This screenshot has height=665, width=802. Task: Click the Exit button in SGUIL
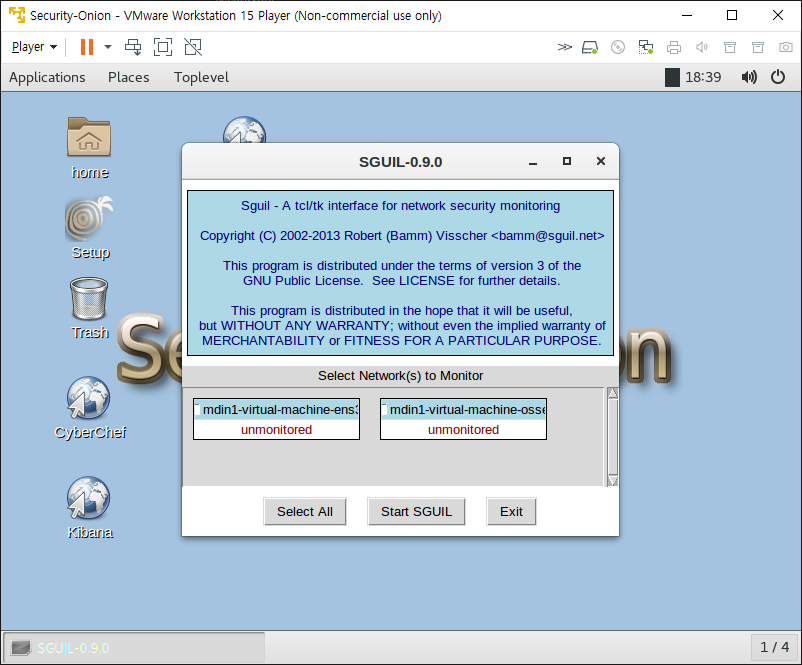(511, 512)
